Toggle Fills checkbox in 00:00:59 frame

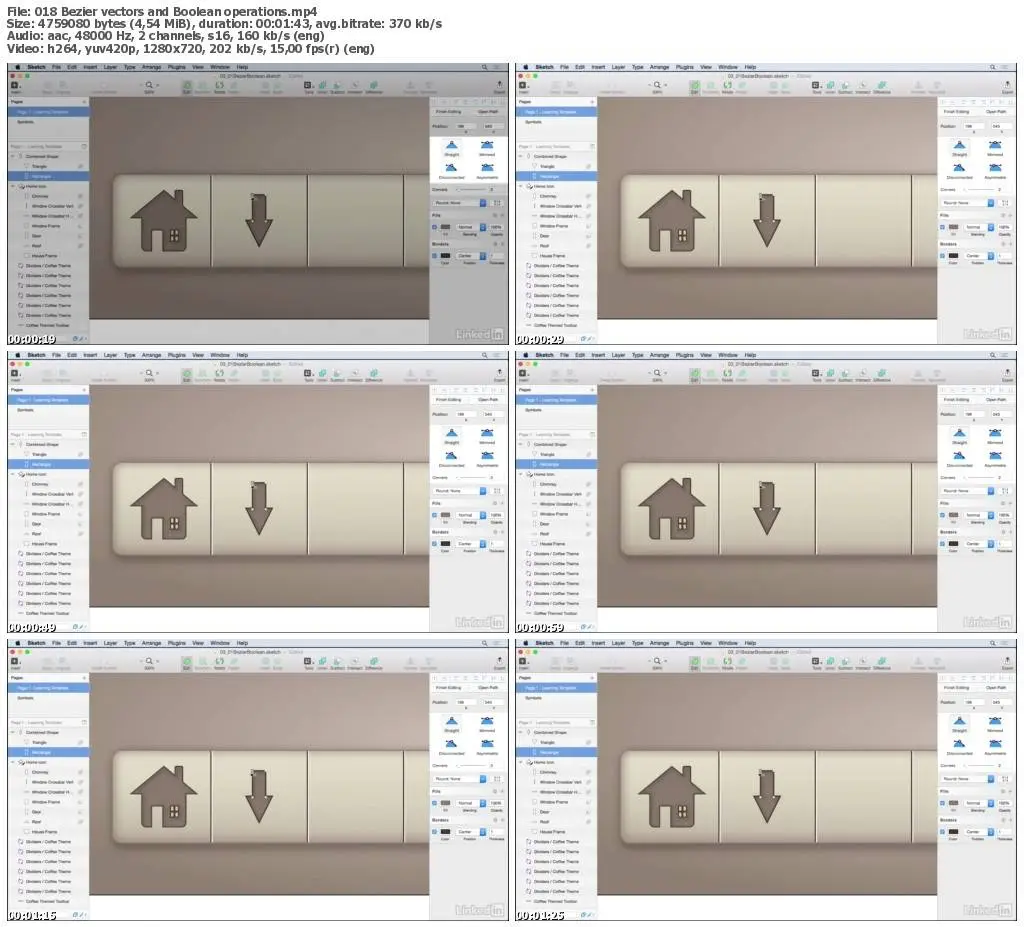[942, 515]
